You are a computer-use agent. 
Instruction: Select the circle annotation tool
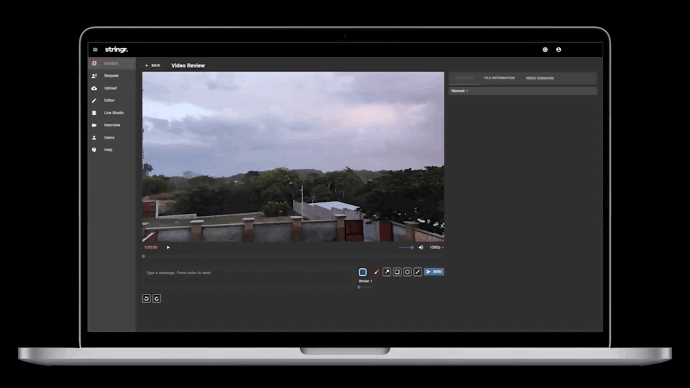click(407, 272)
